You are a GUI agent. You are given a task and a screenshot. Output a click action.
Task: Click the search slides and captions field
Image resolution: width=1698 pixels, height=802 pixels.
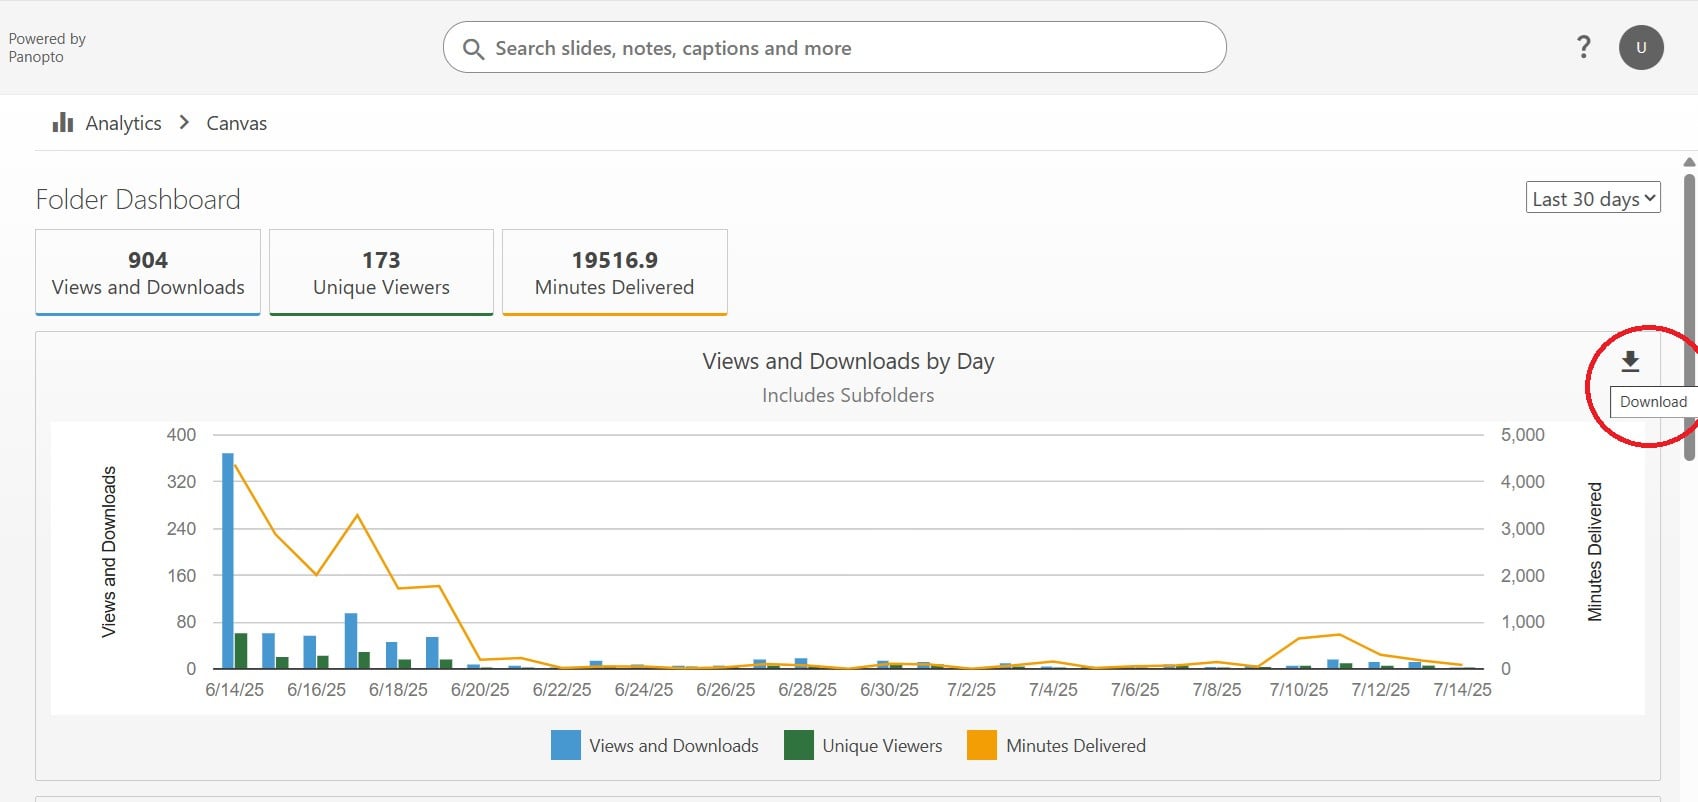834,47
